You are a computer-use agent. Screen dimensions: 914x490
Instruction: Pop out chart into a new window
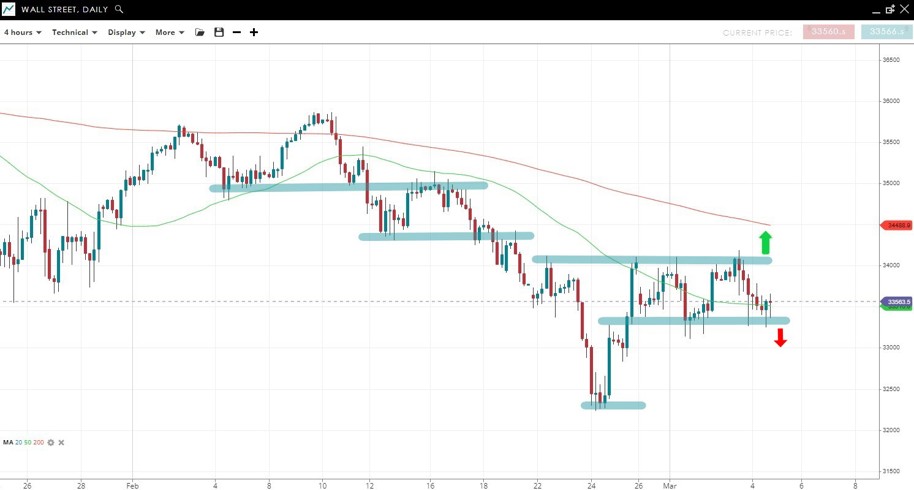[878, 9]
